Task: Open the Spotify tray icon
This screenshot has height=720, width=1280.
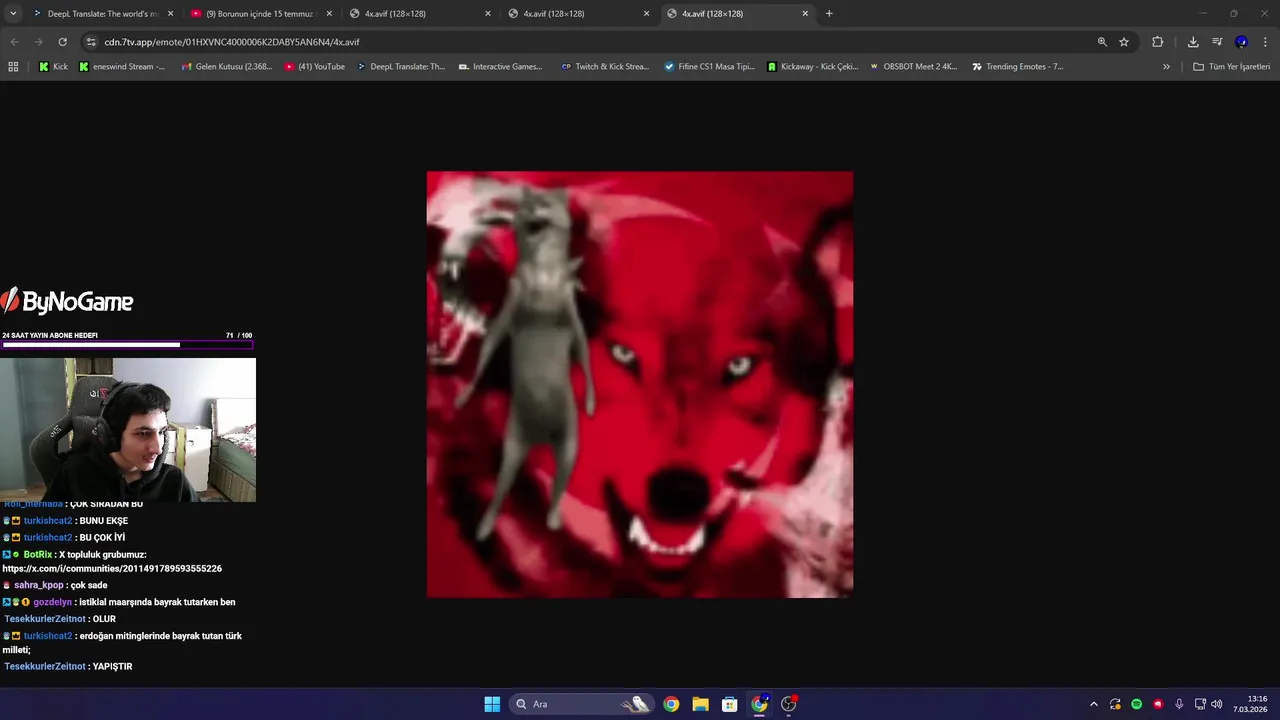Action: coord(1136,704)
